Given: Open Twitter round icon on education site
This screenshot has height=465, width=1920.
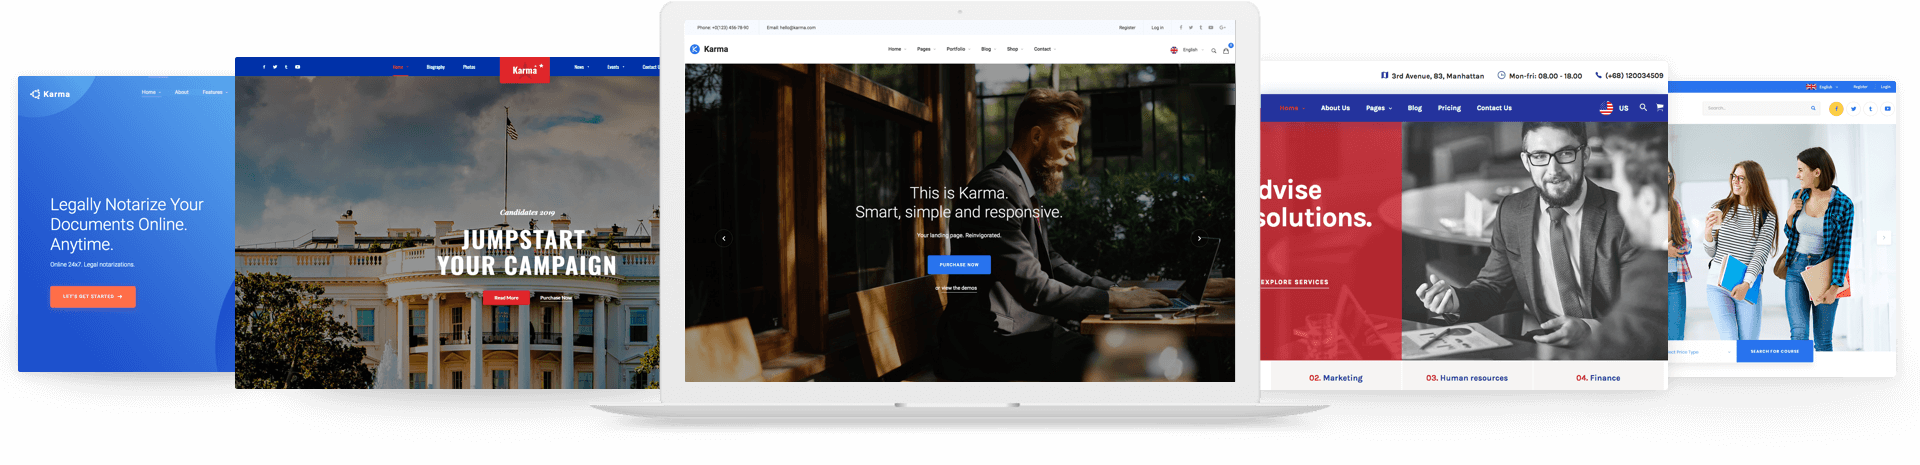Looking at the screenshot, I should (1853, 108).
